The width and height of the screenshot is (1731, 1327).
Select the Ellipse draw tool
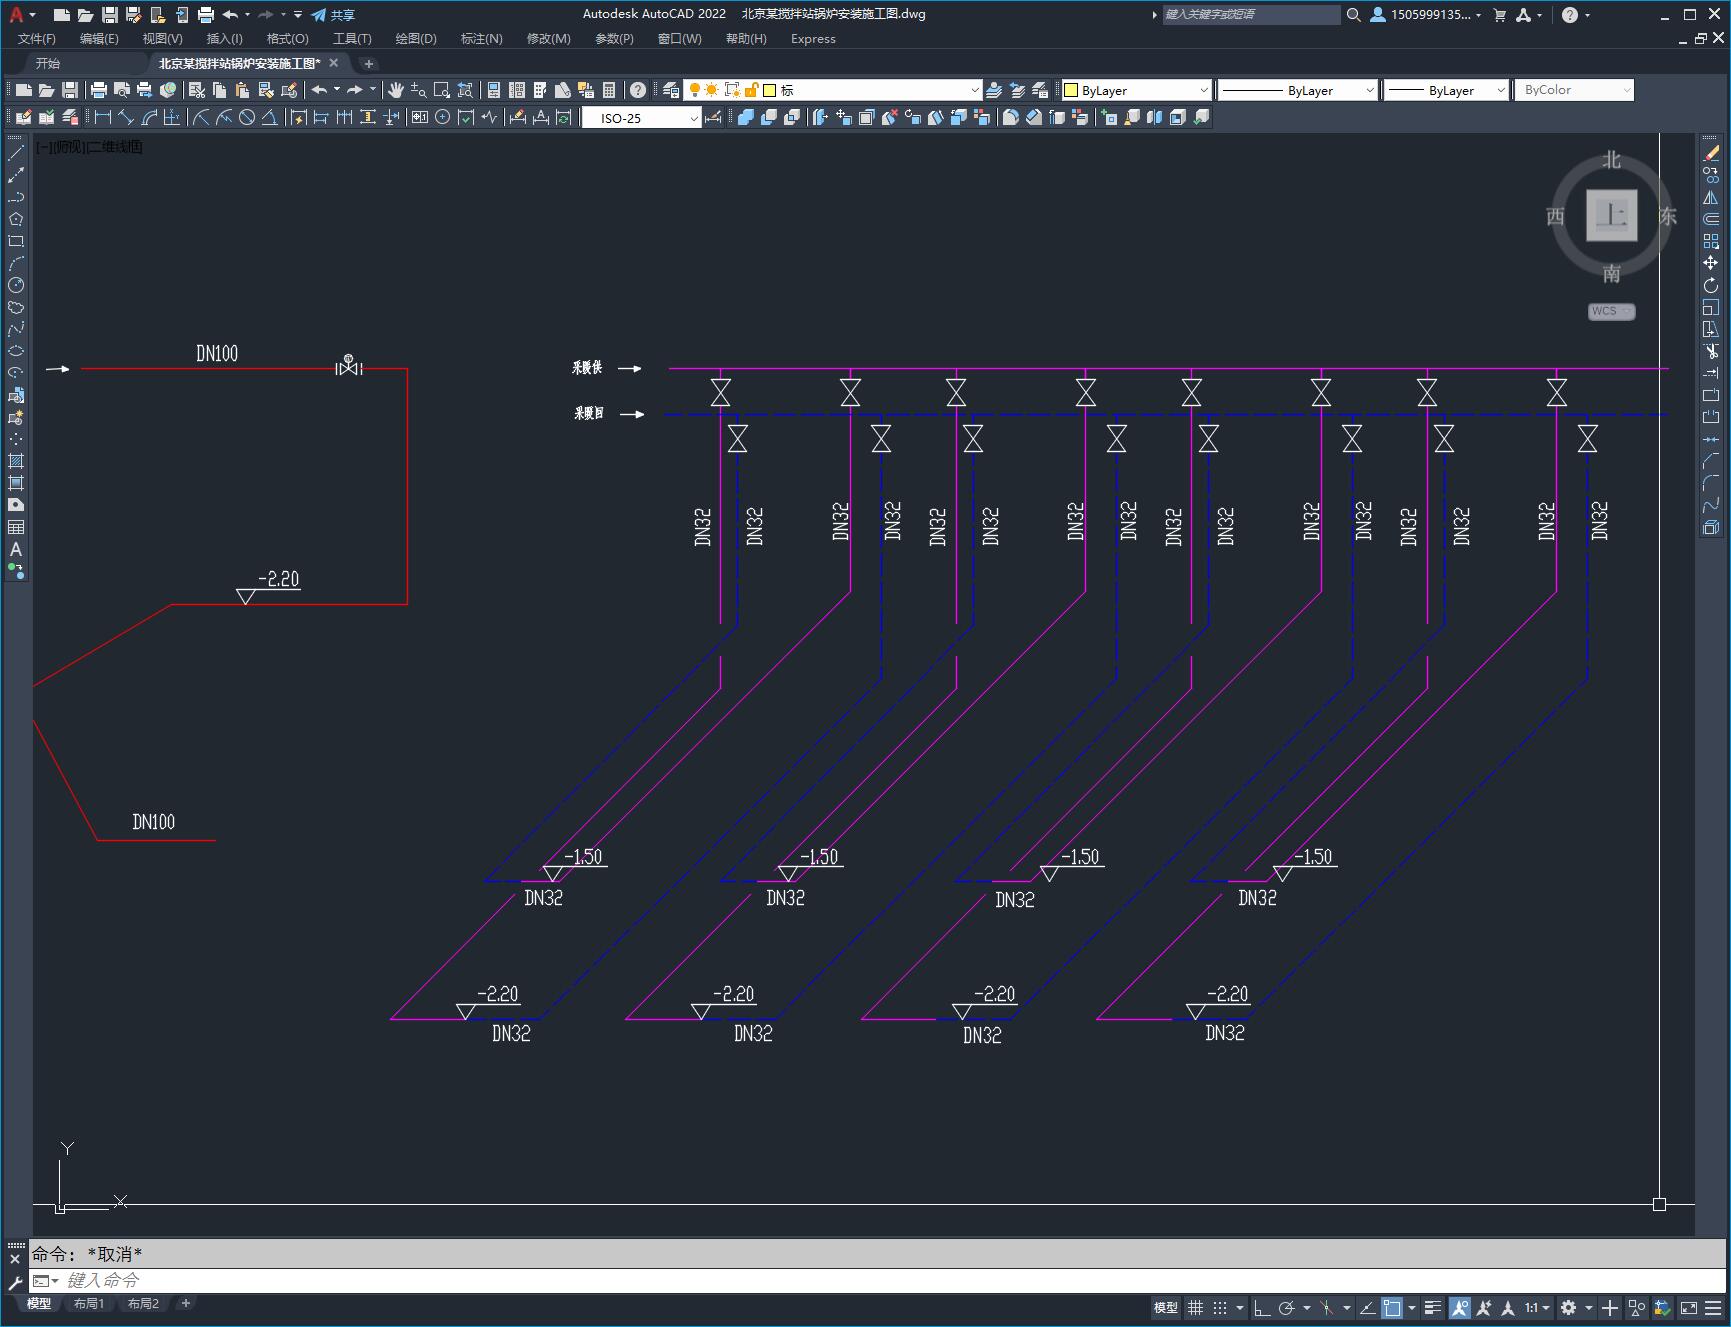16,351
